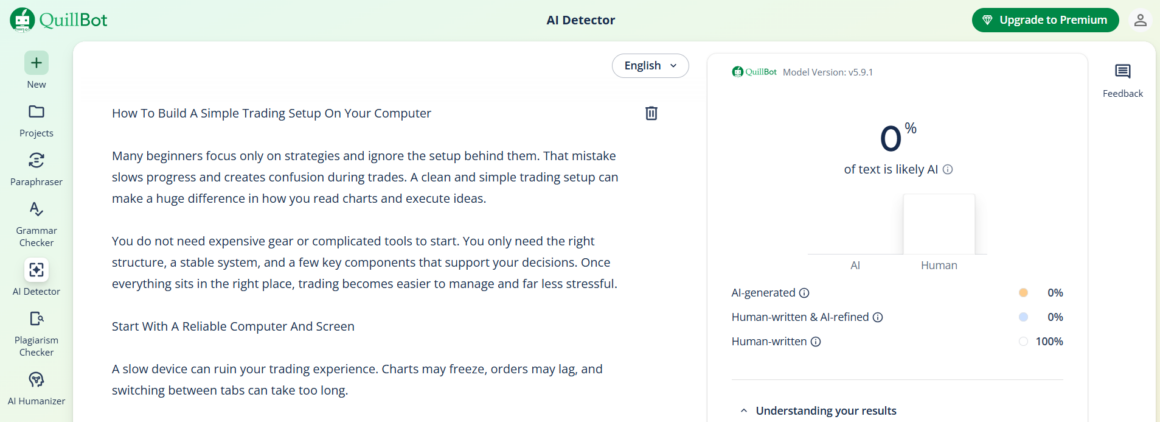Click info icon beside Human-written label
This screenshot has height=422, width=1160.
coord(815,342)
